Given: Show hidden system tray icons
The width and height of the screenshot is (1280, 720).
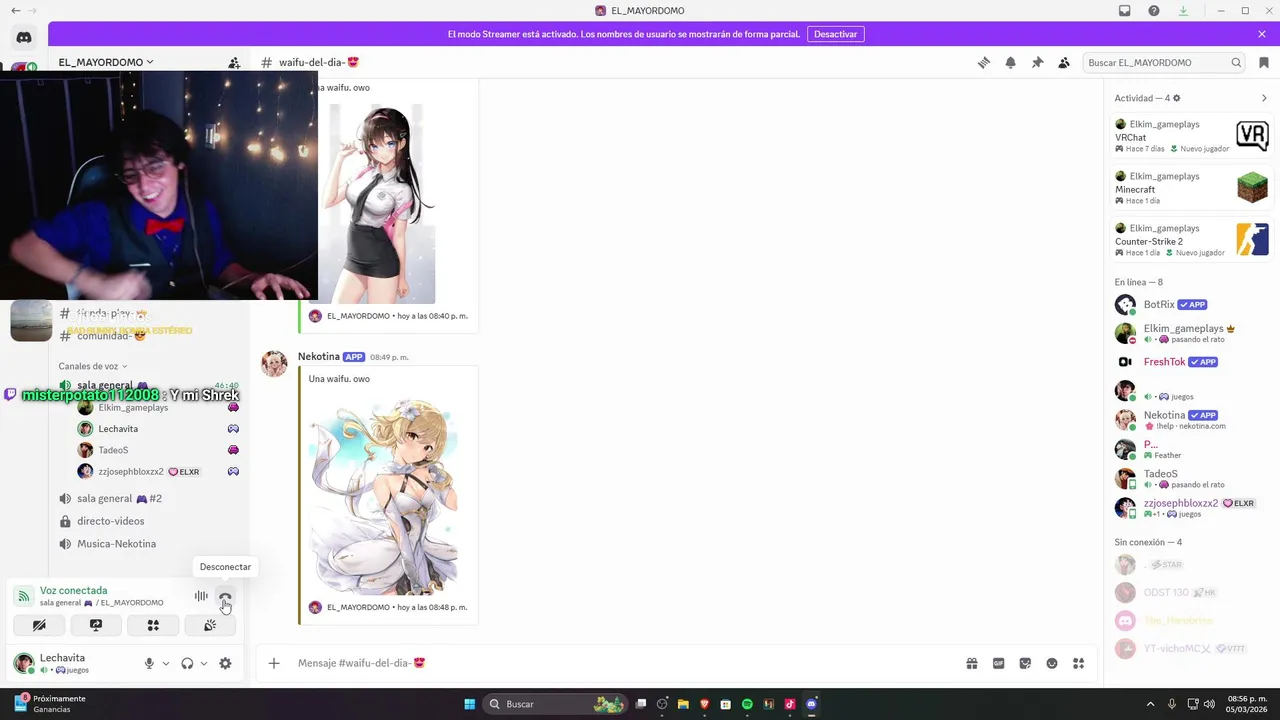Looking at the screenshot, I should [x=1150, y=704].
